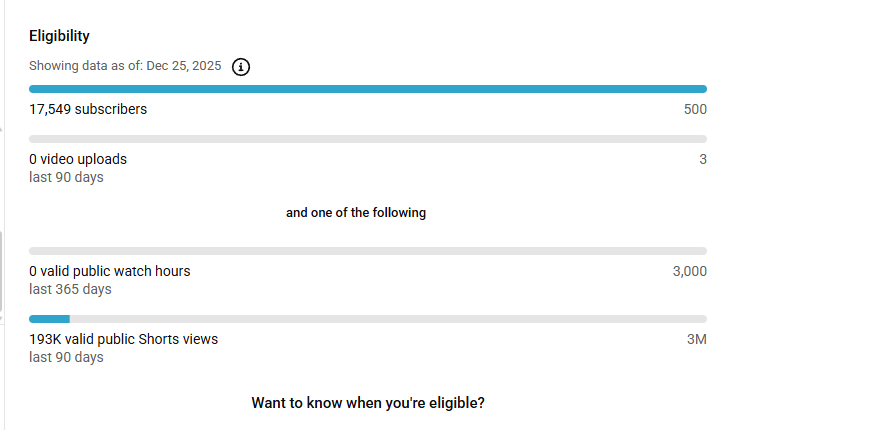Image resolution: width=887 pixels, height=430 pixels.
Task: Click 'last 90 days' under Shorts views
Action: tap(66, 357)
